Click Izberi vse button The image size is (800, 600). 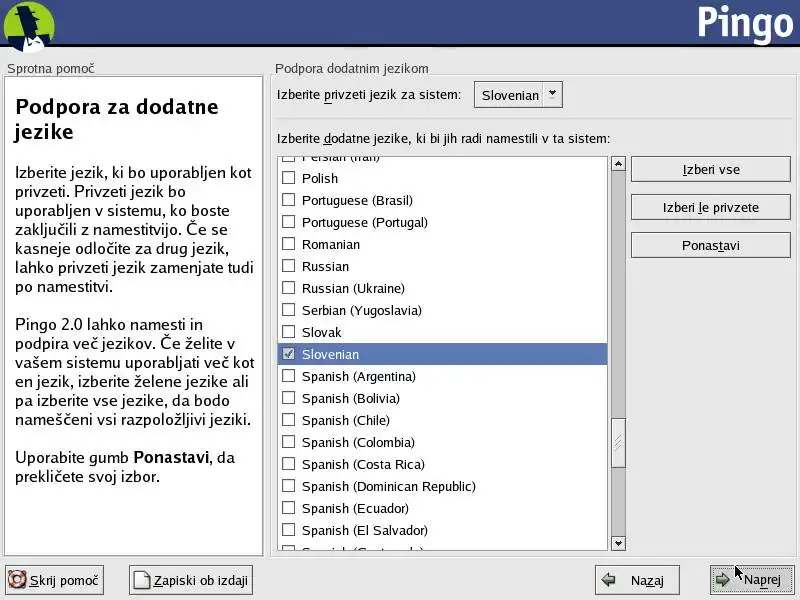[x=711, y=169]
